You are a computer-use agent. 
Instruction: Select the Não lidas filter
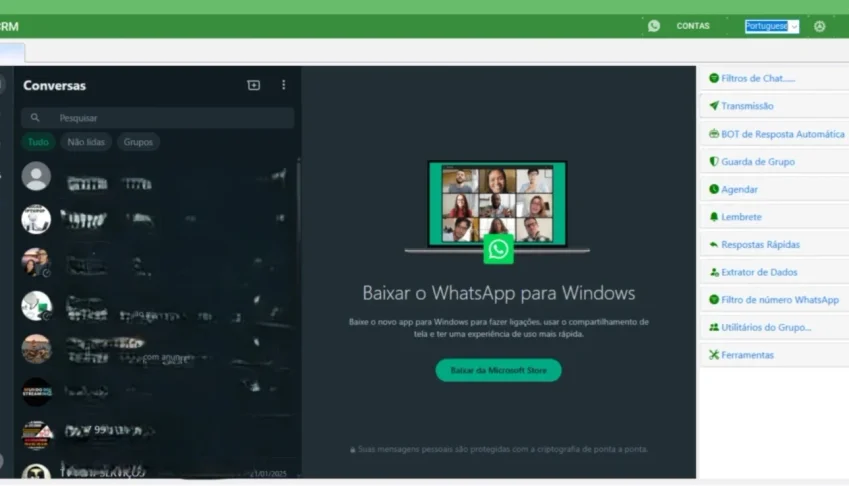pos(86,142)
